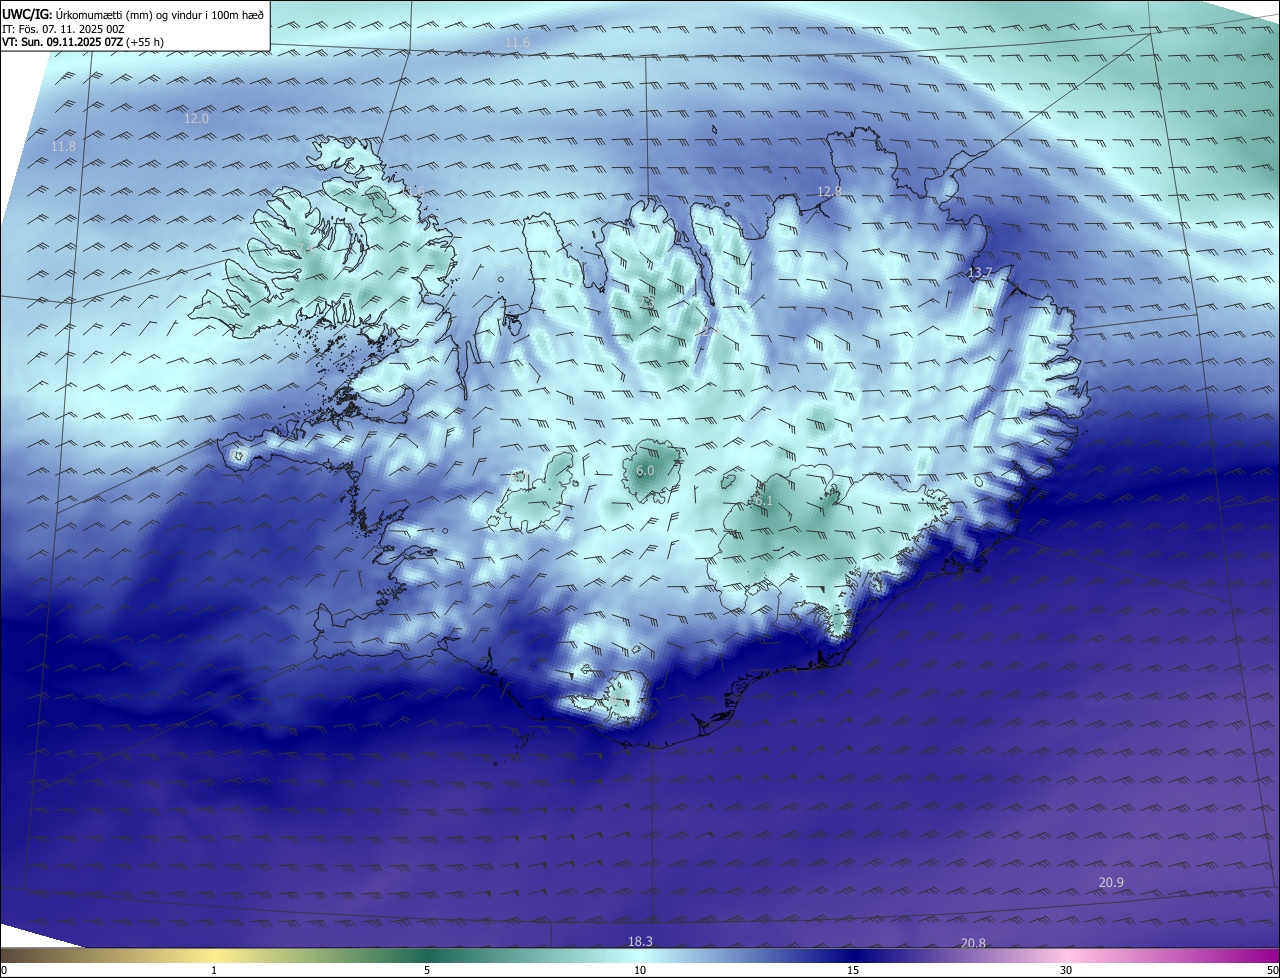Click the 15 tick on the color scale

(853, 970)
